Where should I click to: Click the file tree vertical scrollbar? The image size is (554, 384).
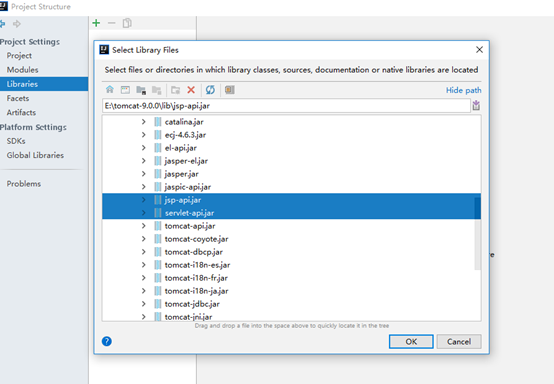477,233
